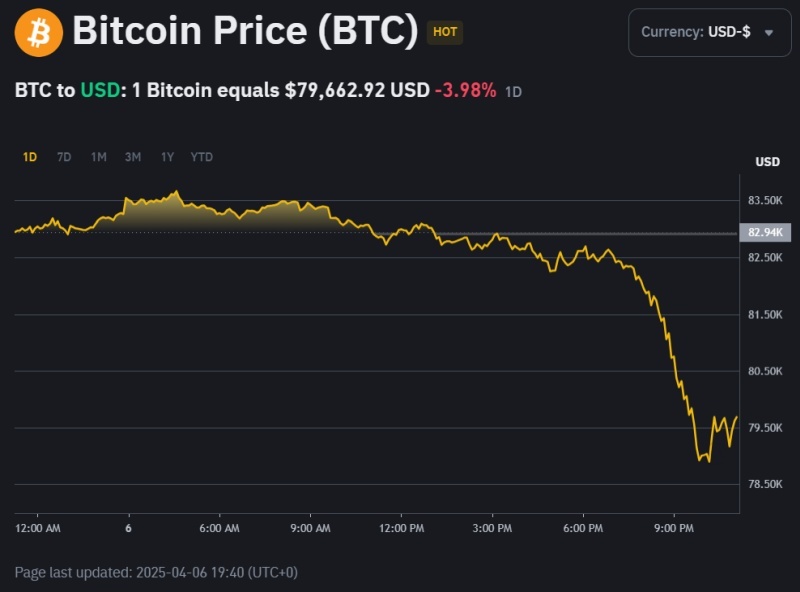
Task: Click the orange Bitcoin coin symbol
Action: [x=38, y=31]
